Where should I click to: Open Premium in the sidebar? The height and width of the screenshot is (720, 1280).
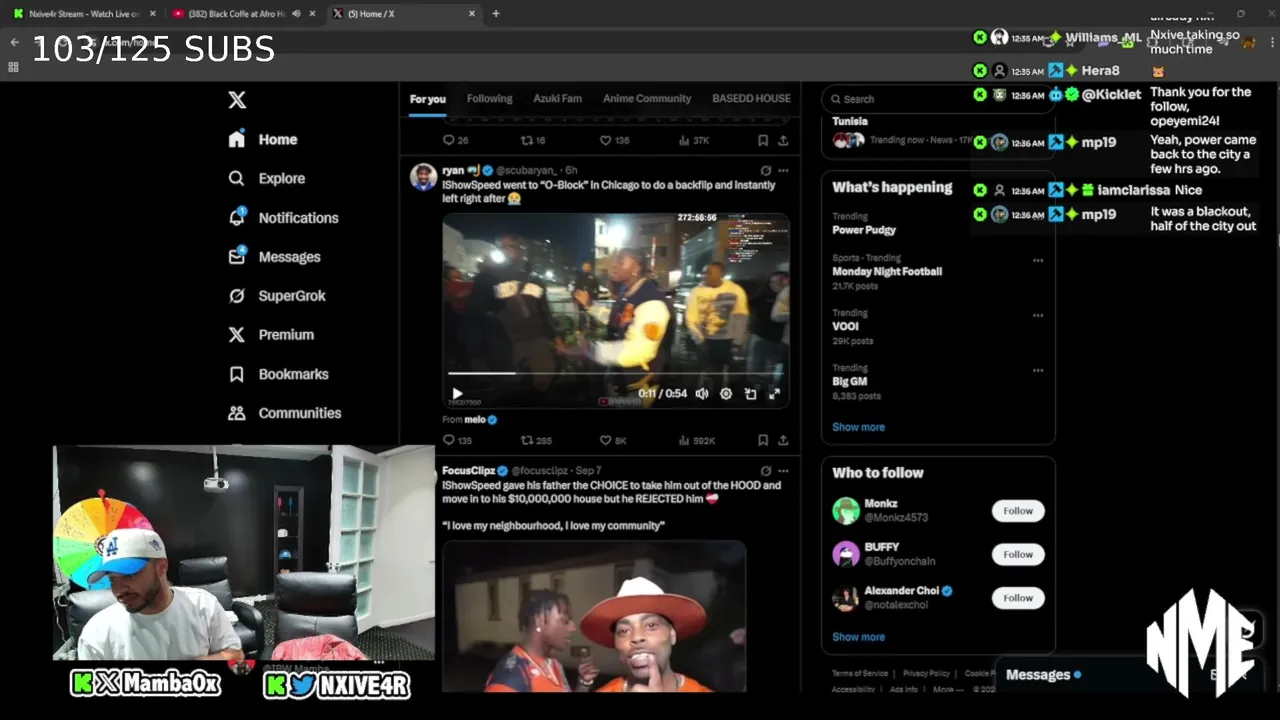coord(271,335)
